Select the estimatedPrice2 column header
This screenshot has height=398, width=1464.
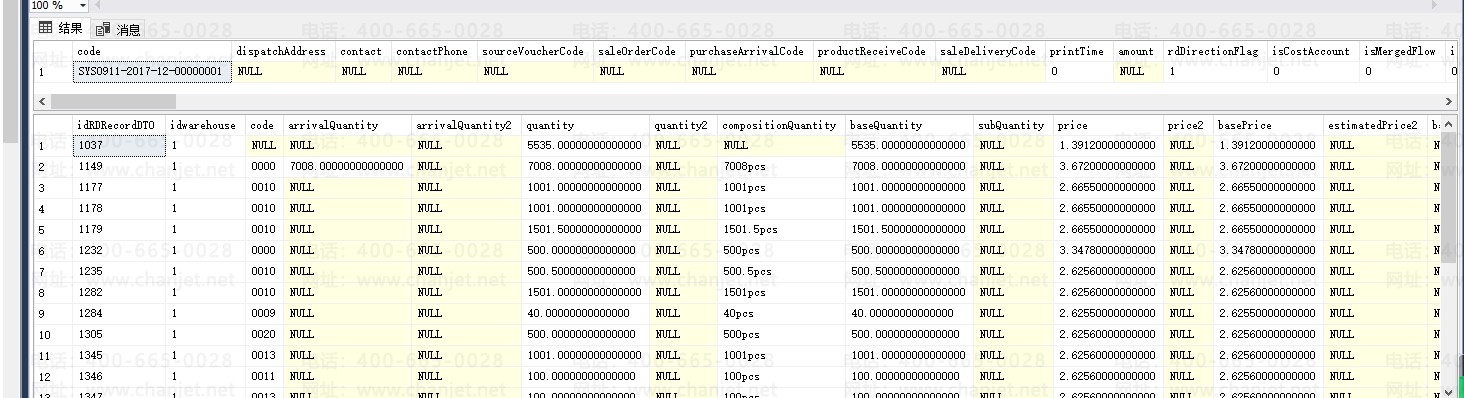(1375, 125)
